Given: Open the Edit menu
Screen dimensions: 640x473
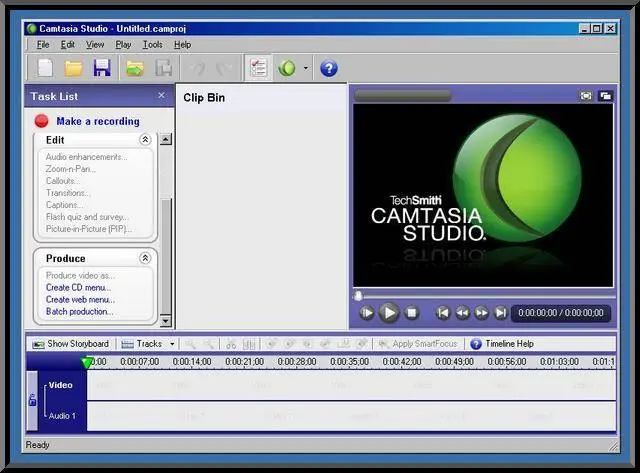Looking at the screenshot, I should pos(67,44).
